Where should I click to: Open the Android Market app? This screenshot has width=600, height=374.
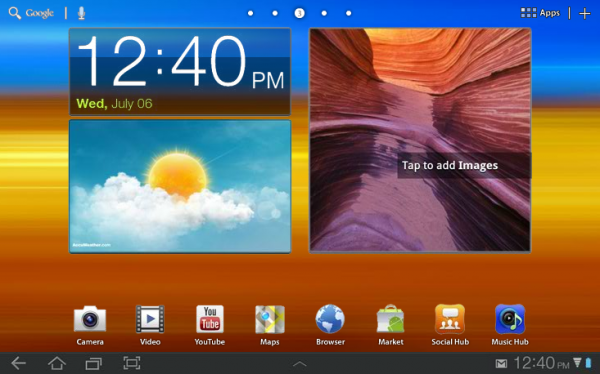click(x=391, y=325)
